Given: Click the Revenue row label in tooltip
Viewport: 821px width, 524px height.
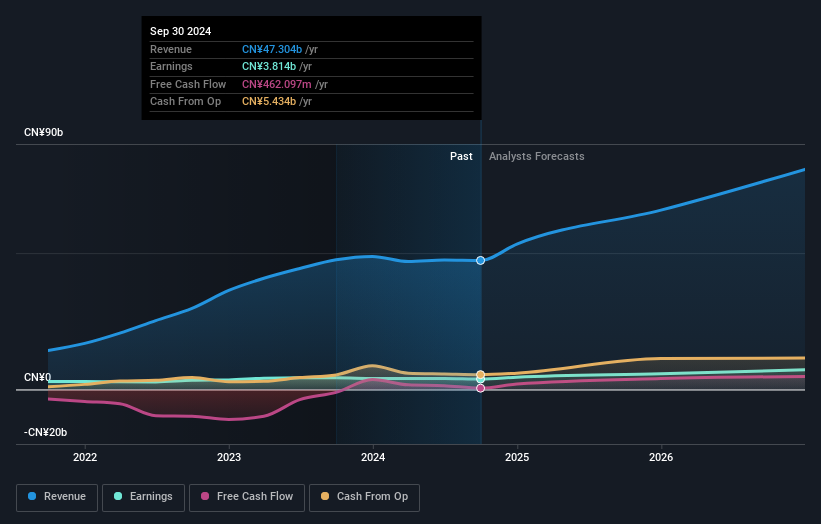Looking at the screenshot, I should pyautogui.click(x=171, y=49).
